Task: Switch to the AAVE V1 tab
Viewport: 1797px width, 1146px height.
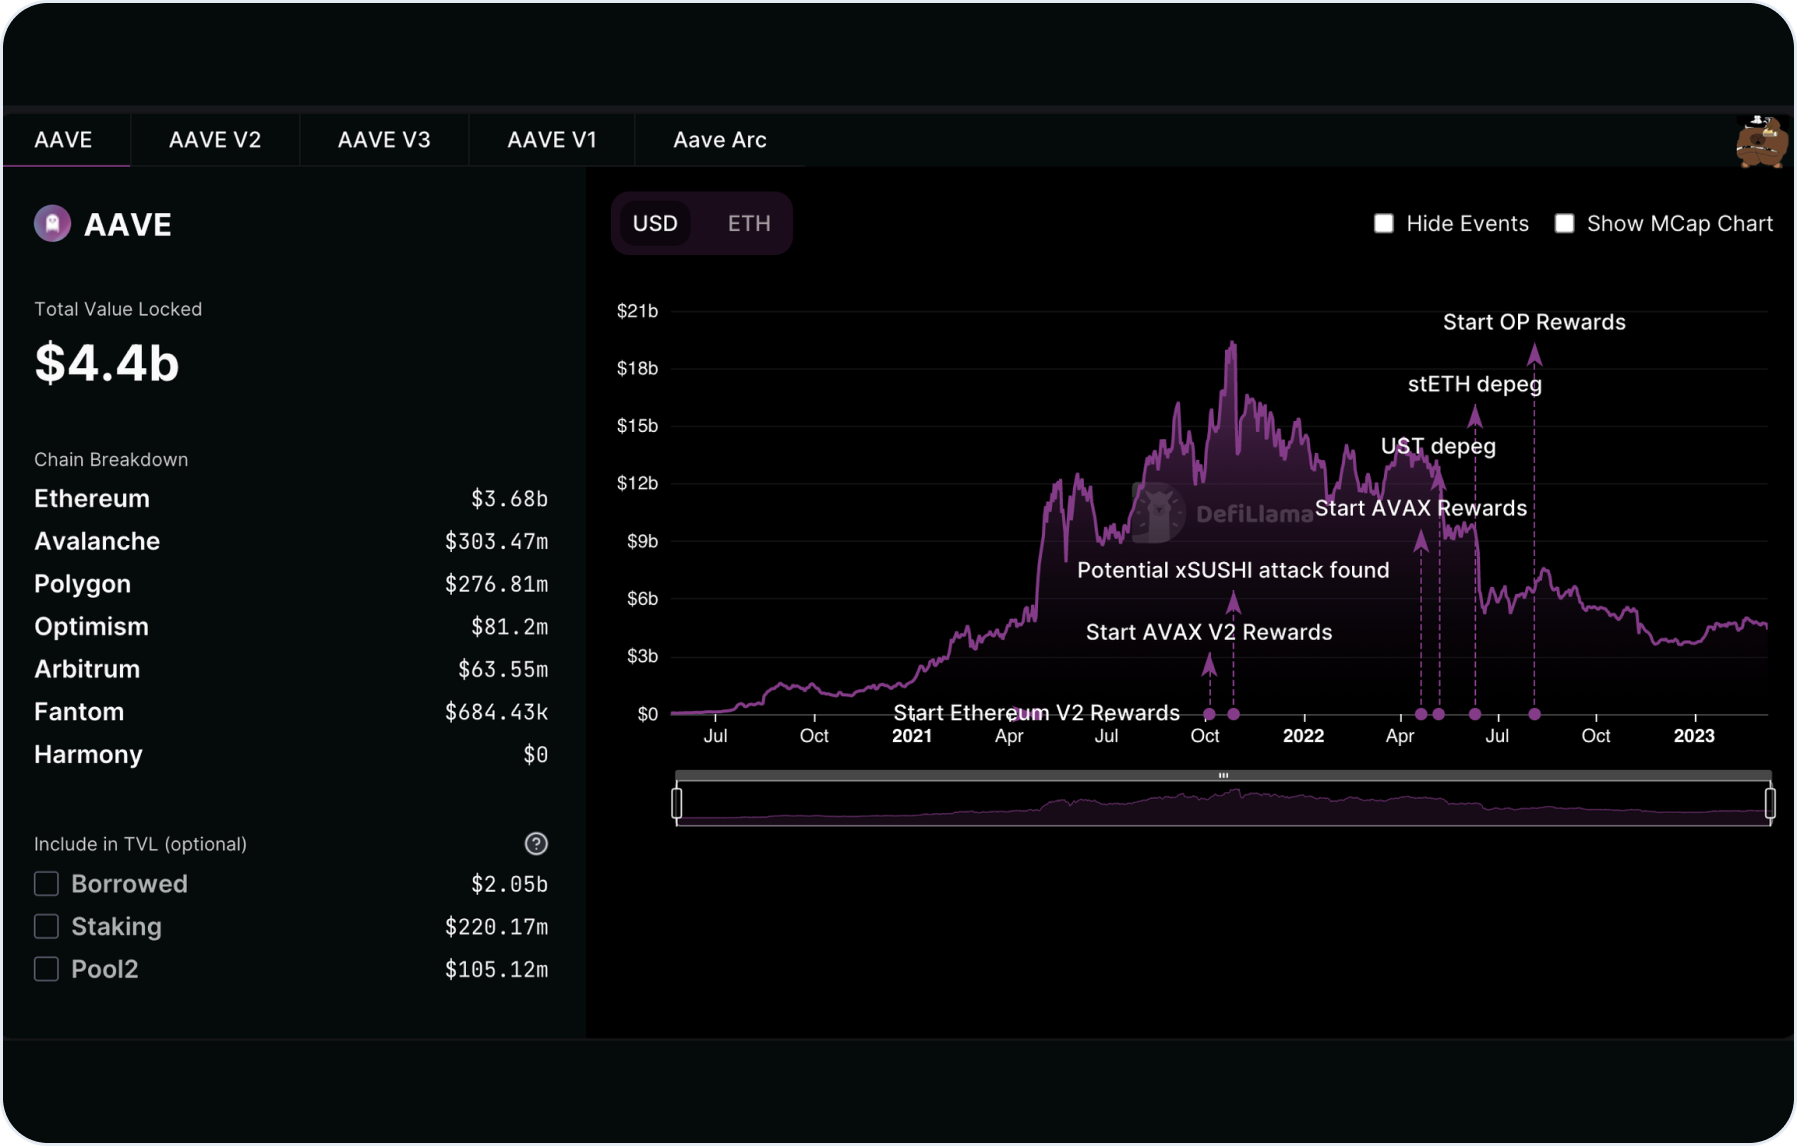Action: 552,140
